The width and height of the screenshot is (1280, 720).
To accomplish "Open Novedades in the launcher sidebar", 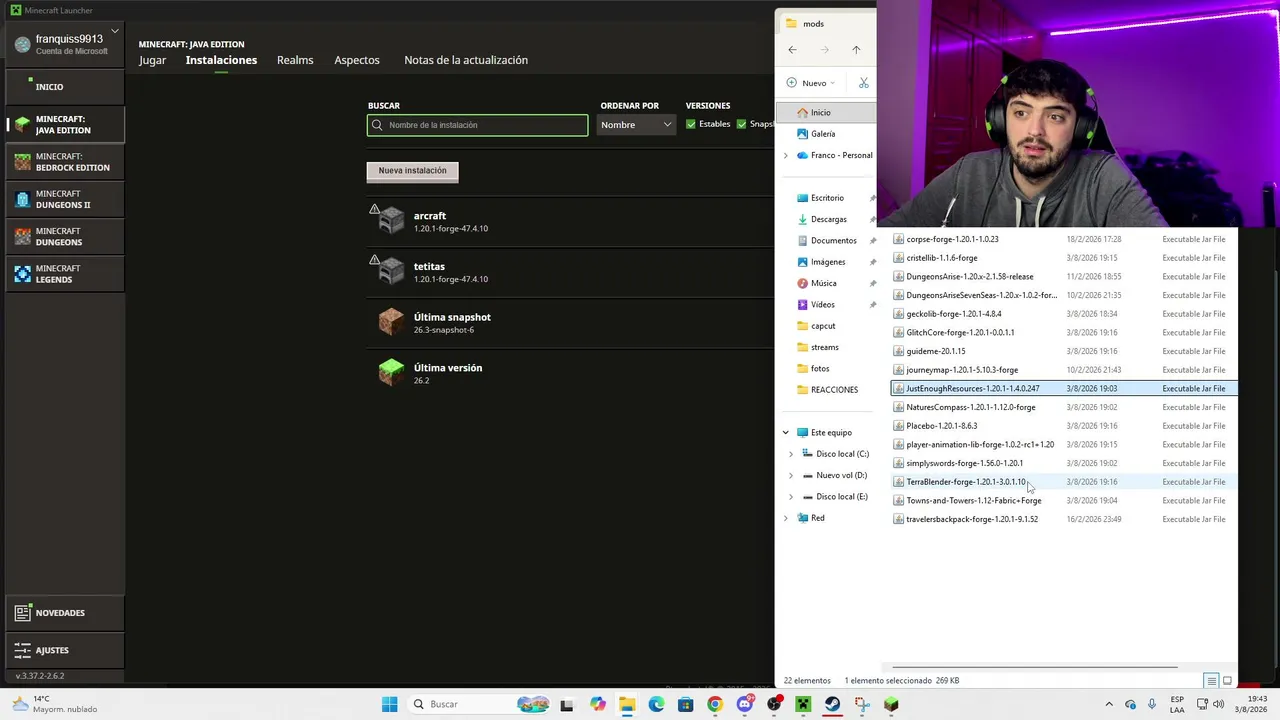I will (x=65, y=613).
